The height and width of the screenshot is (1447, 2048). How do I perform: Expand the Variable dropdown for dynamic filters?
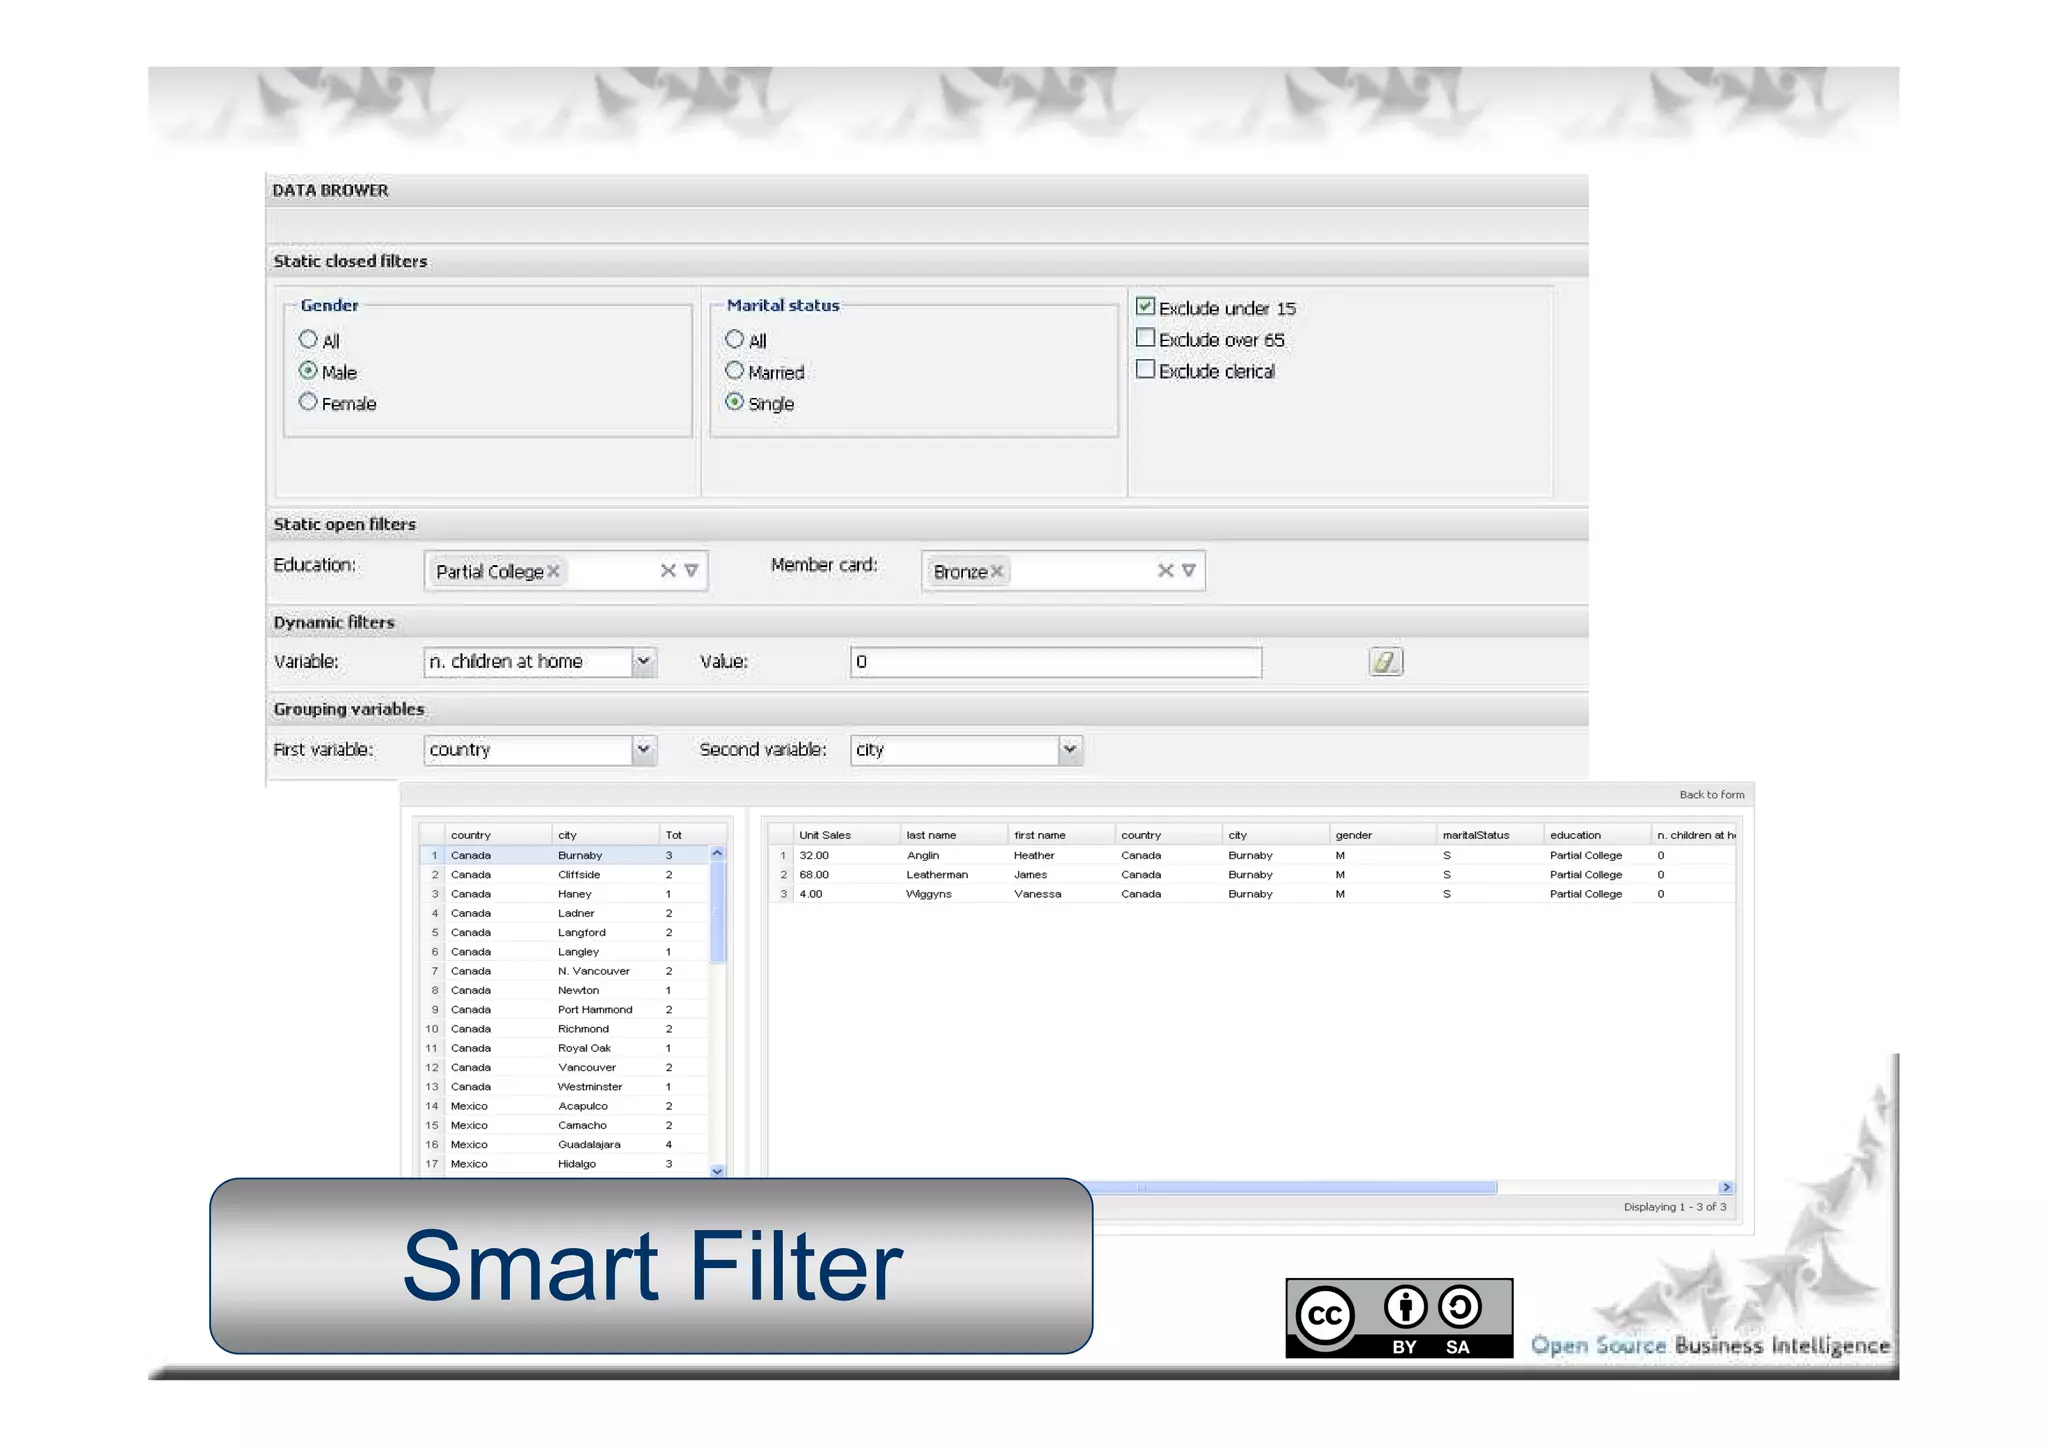pyautogui.click(x=644, y=662)
